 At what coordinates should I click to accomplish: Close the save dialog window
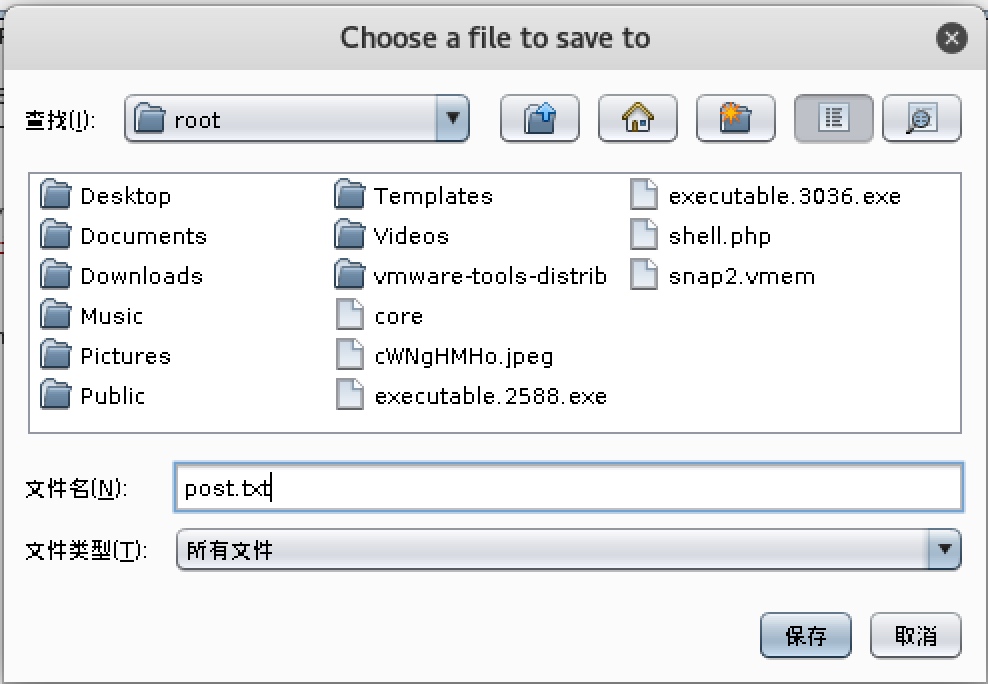click(x=951, y=38)
